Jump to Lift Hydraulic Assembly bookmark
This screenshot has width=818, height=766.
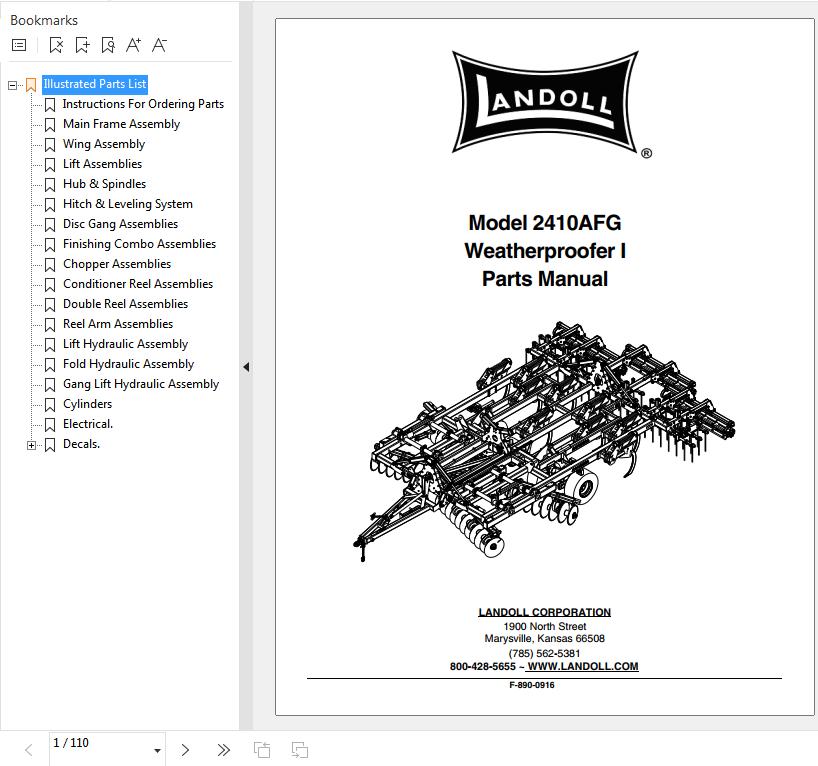point(125,344)
